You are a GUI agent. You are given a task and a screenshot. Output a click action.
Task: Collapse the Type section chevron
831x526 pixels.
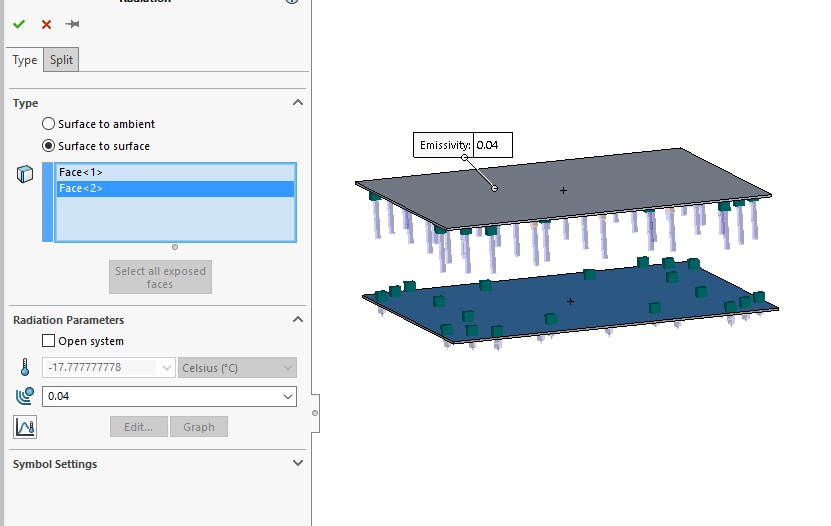298,102
